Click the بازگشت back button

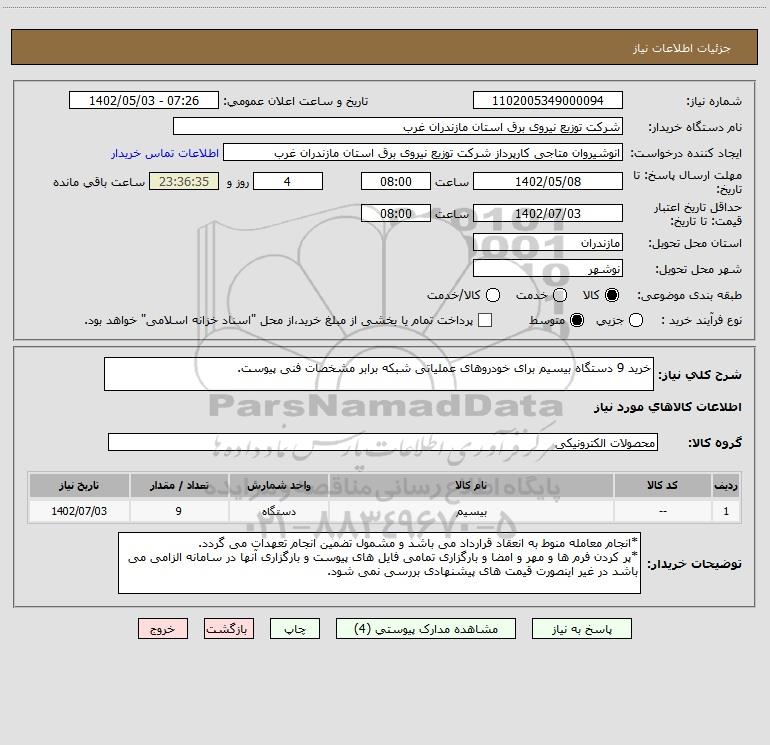pyautogui.click(x=229, y=629)
